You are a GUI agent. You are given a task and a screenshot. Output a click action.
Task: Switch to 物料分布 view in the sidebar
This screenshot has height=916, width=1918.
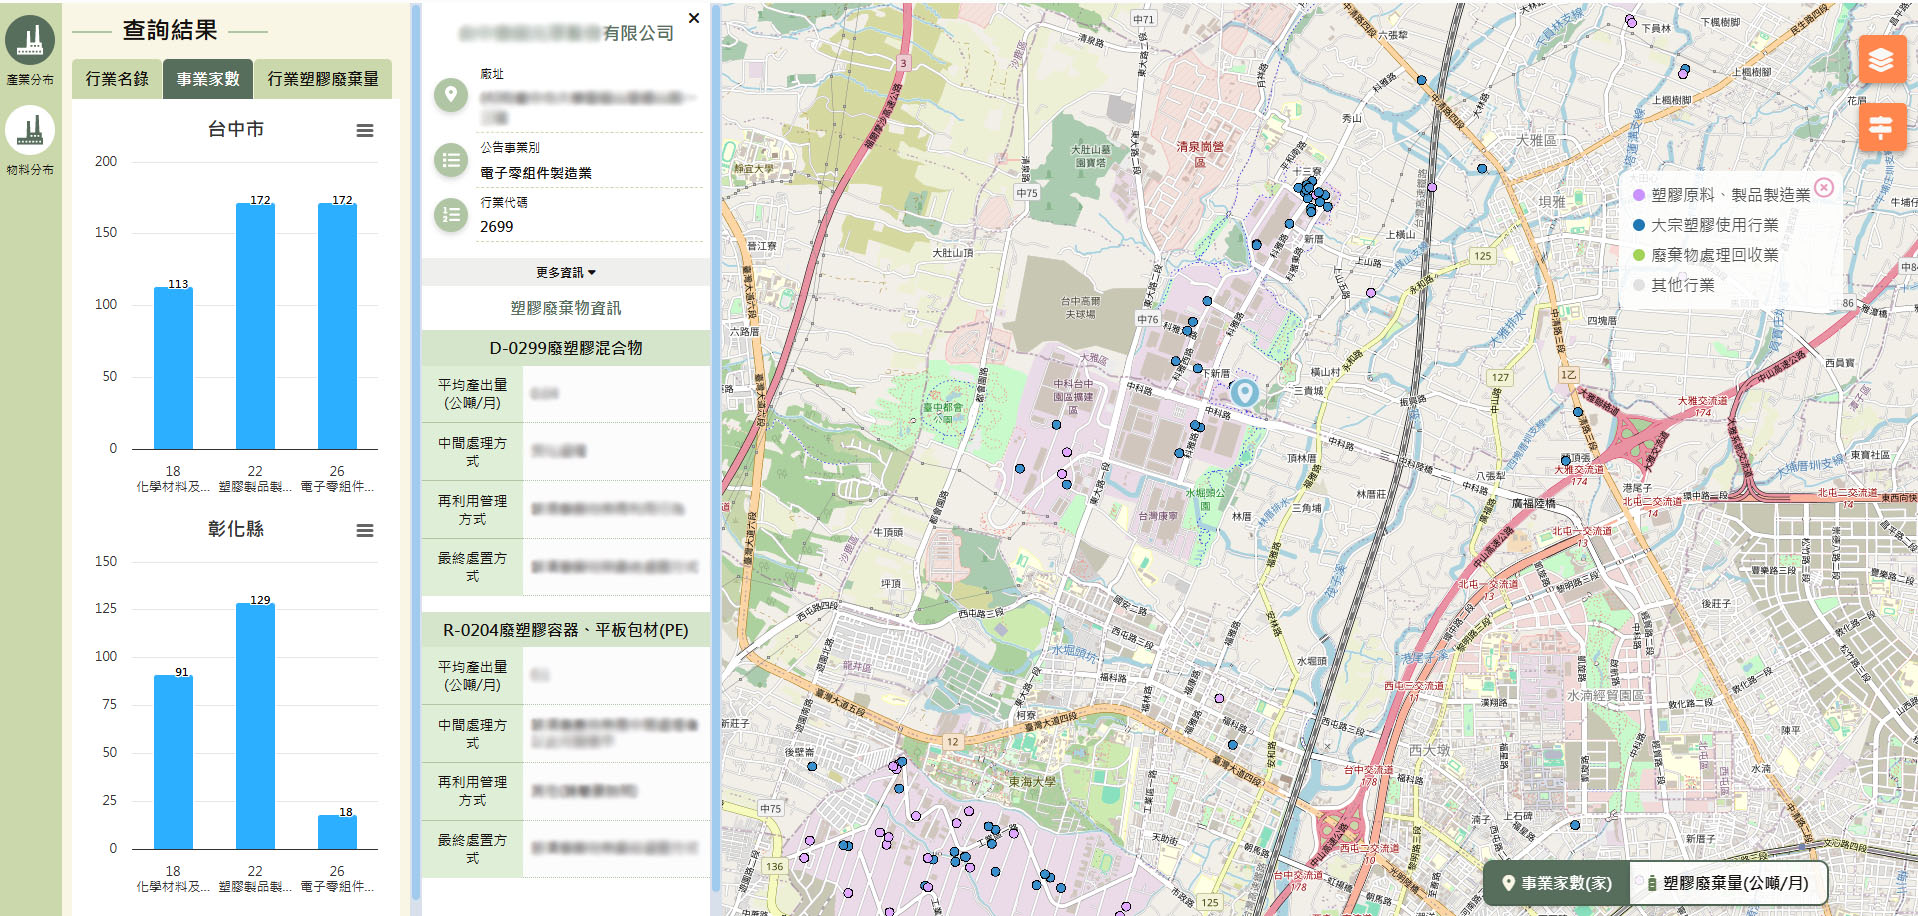point(31,131)
